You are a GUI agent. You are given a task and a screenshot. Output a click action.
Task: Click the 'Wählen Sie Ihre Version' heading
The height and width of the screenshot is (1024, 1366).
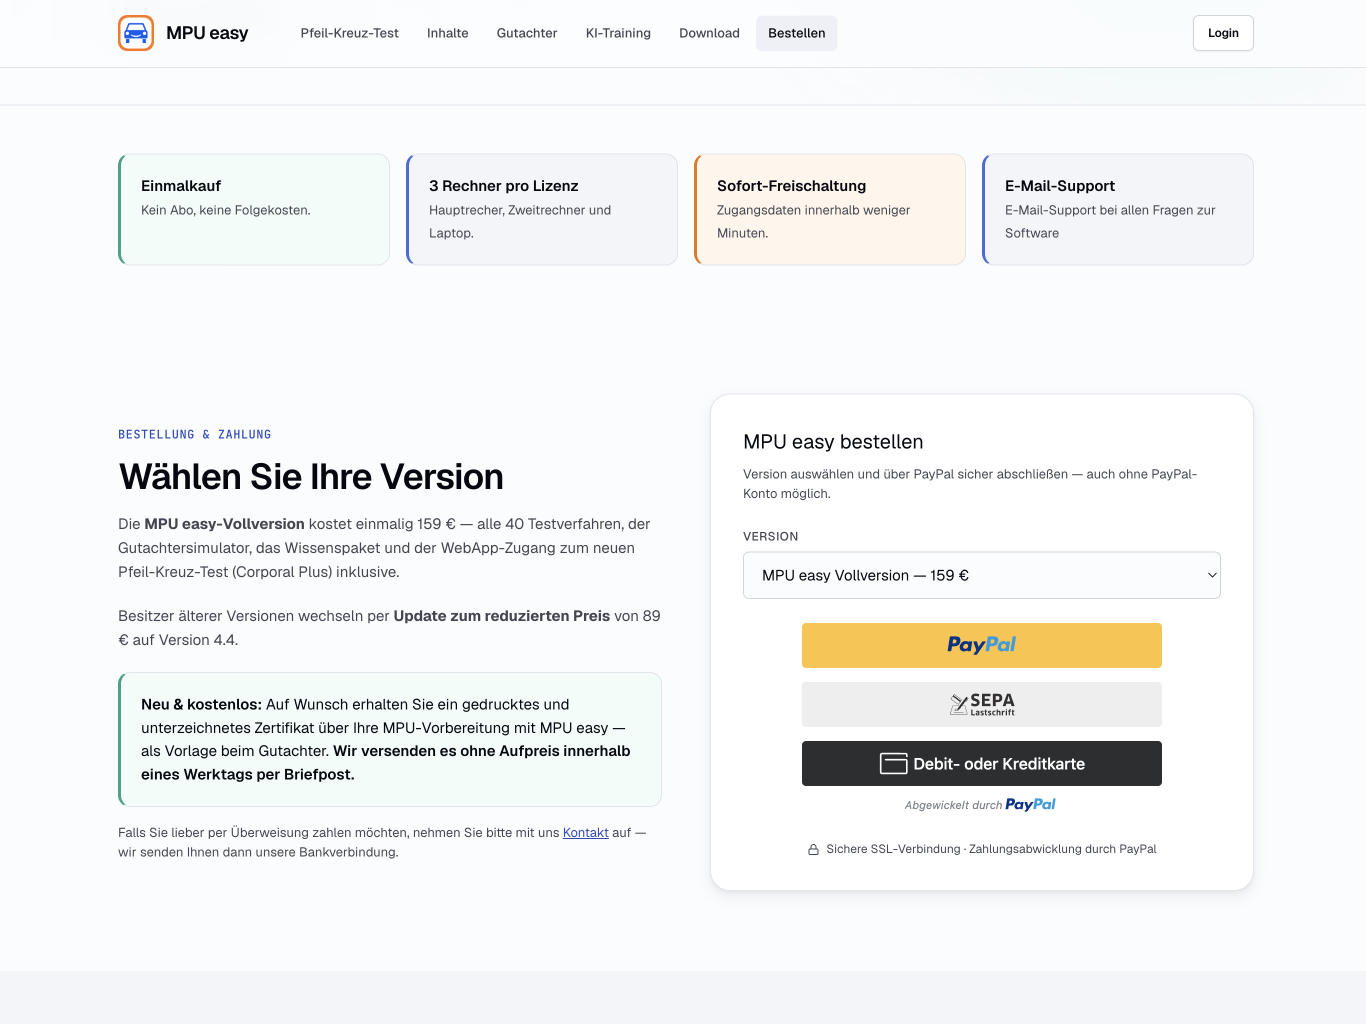311,477
